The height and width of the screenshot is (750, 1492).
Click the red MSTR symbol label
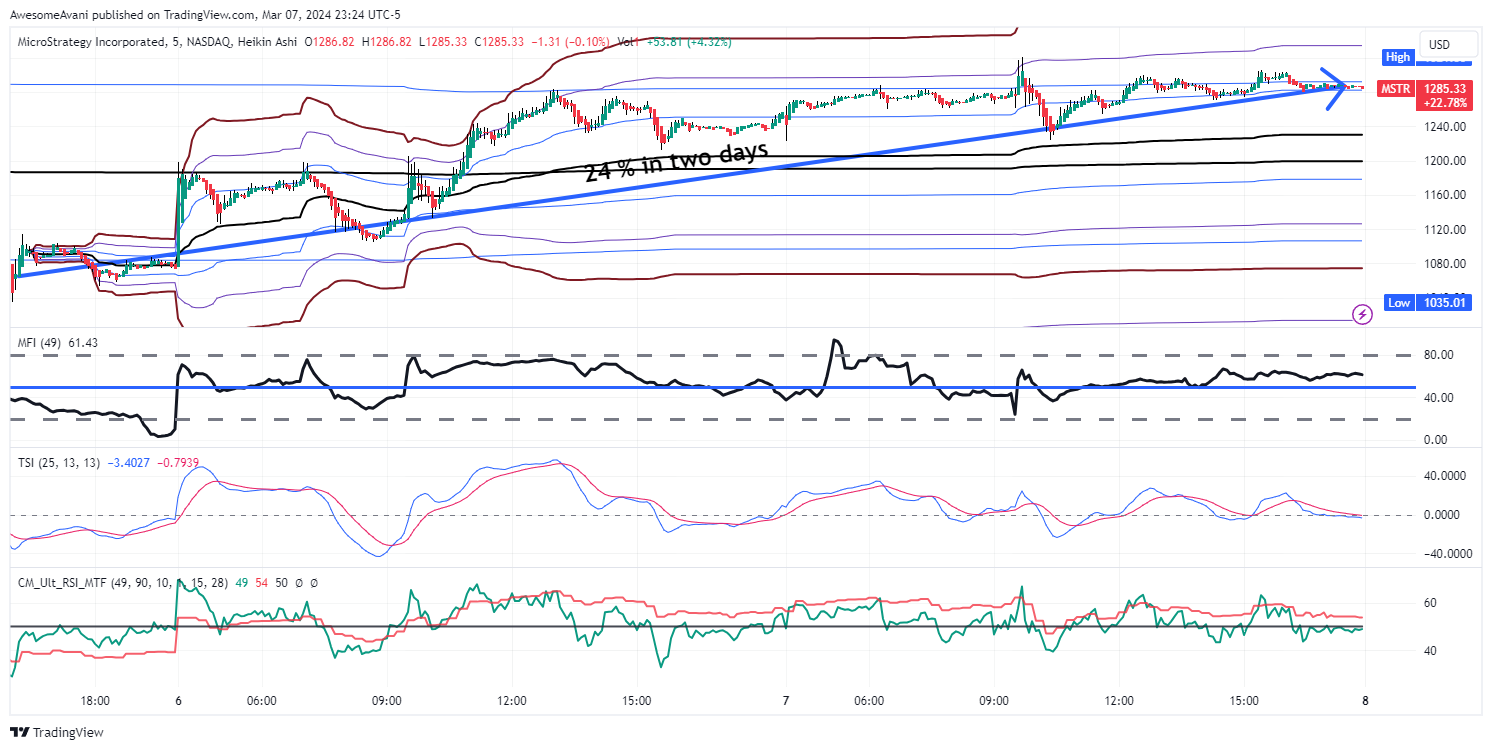coord(1395,89)
